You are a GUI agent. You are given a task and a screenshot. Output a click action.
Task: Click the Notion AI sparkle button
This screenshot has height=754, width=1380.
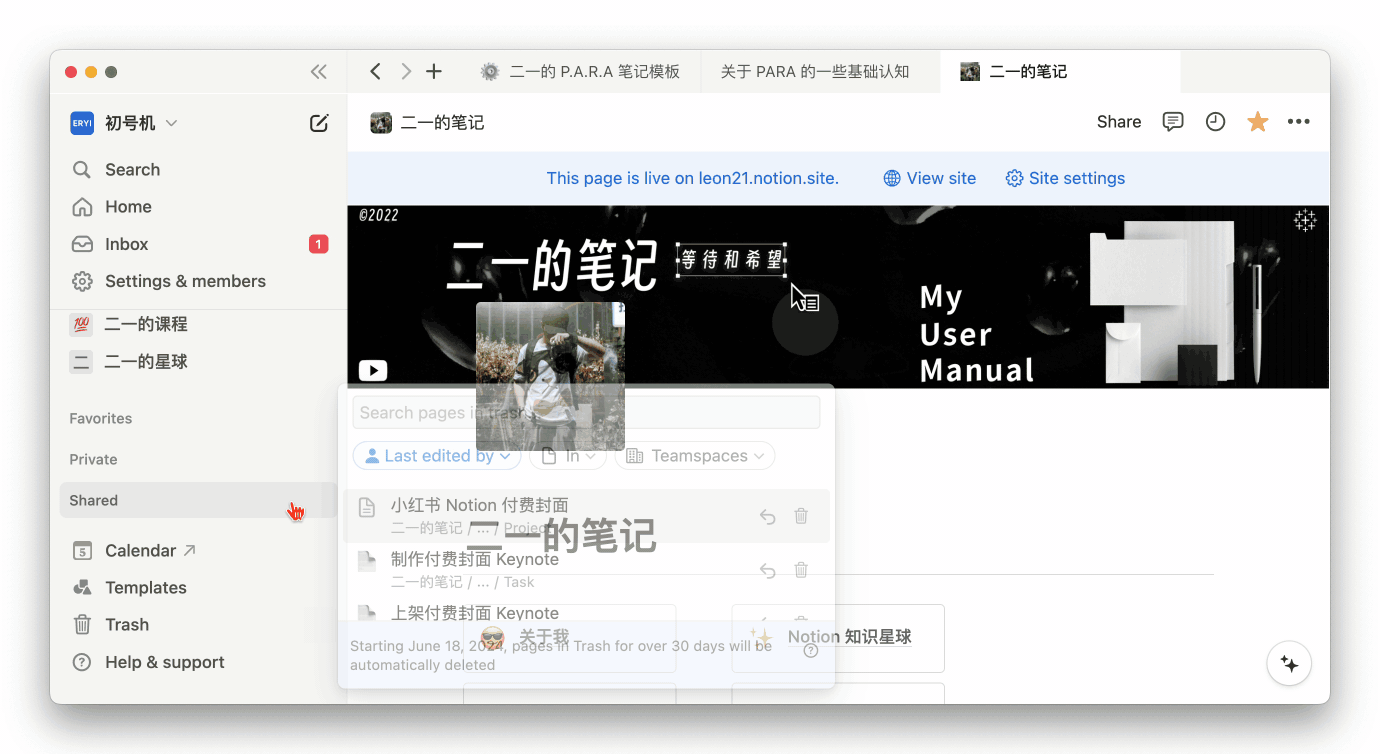[x=1289, y=664]
